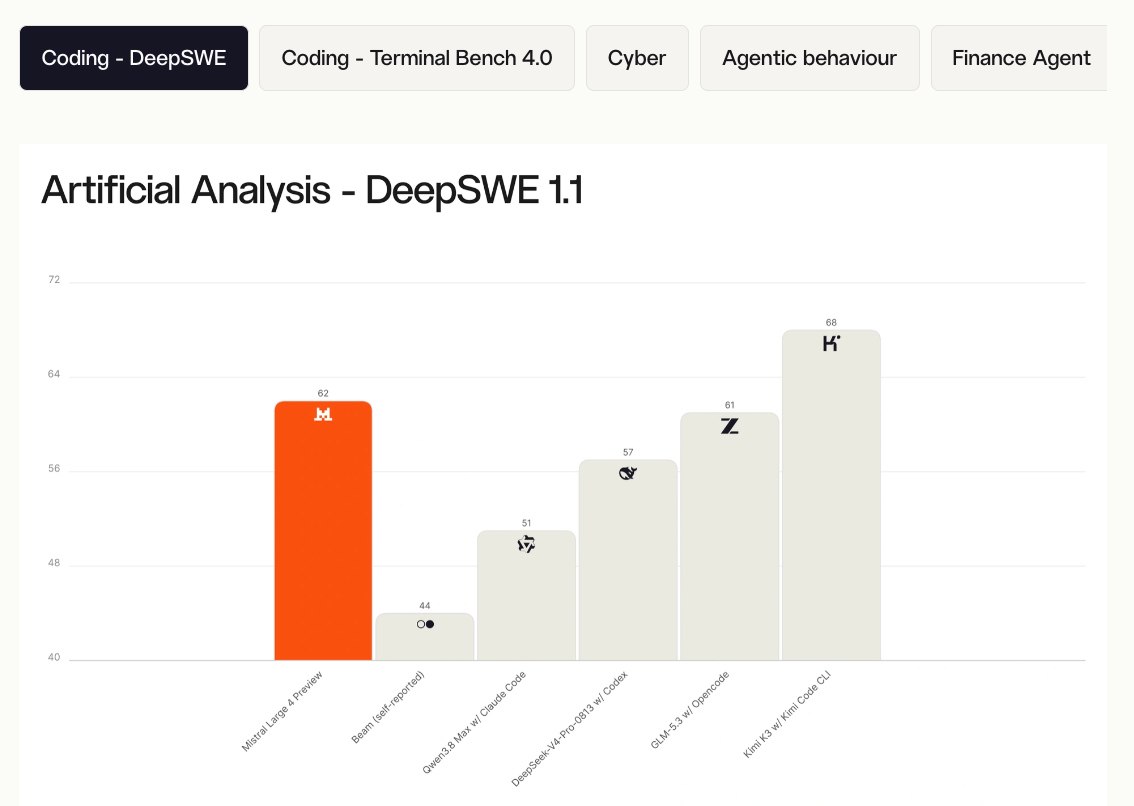Screen dimensions: 1134x806
Task: Click the Qwen logo on the 51 bar
Action: [x=526, y=544]
